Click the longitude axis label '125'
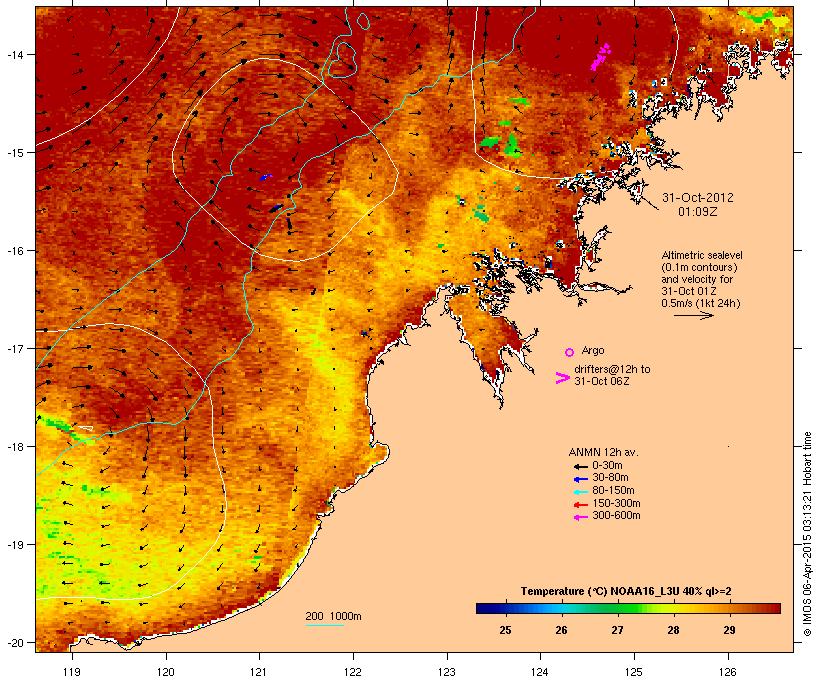 pyautogui.click(x=634, y=672)
